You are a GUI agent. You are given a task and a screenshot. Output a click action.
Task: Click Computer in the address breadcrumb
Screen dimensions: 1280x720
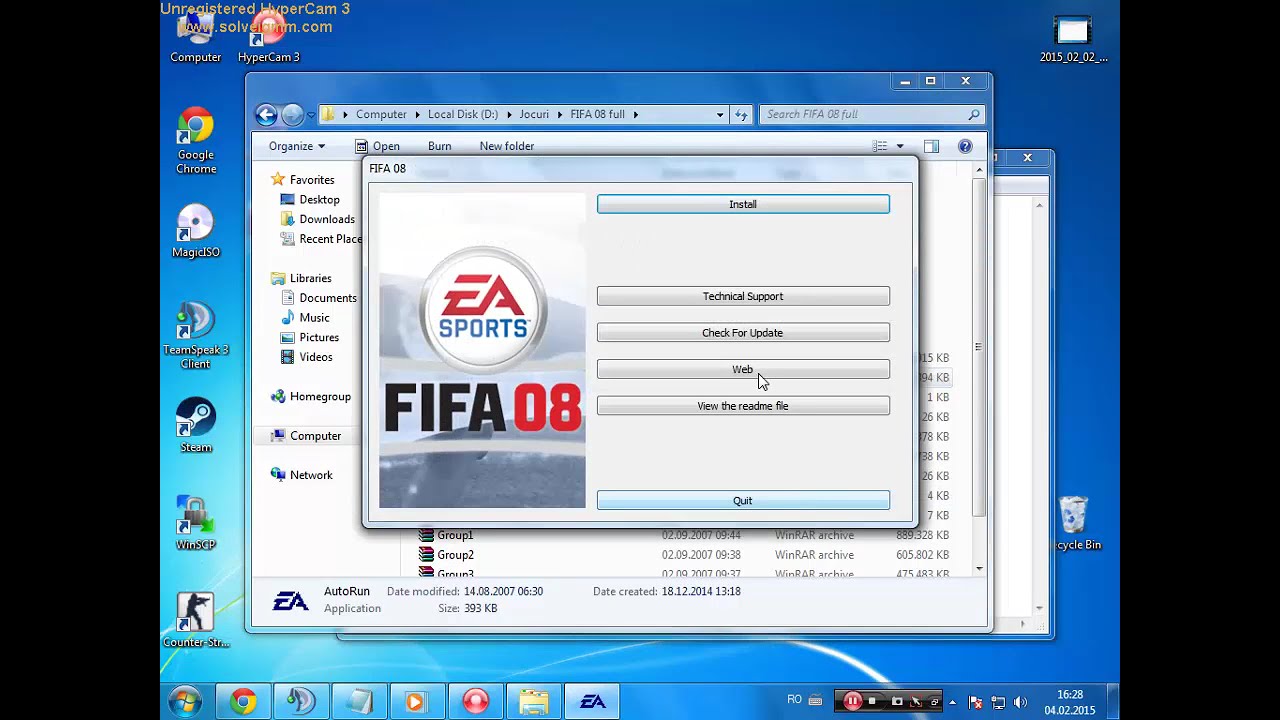(381, 115)
